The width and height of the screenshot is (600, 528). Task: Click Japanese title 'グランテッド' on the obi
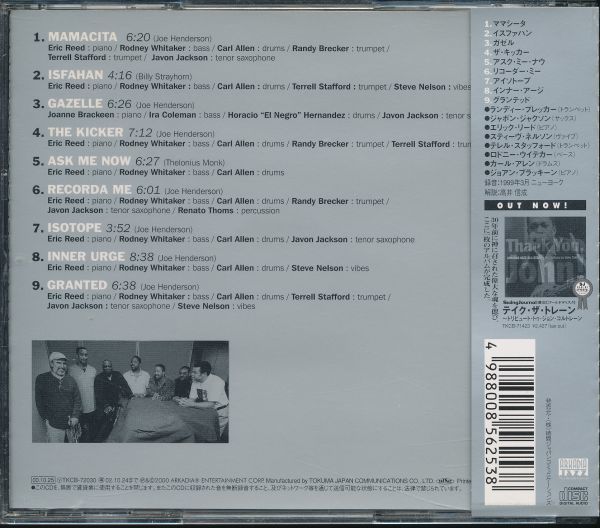(x=511, y=100)
